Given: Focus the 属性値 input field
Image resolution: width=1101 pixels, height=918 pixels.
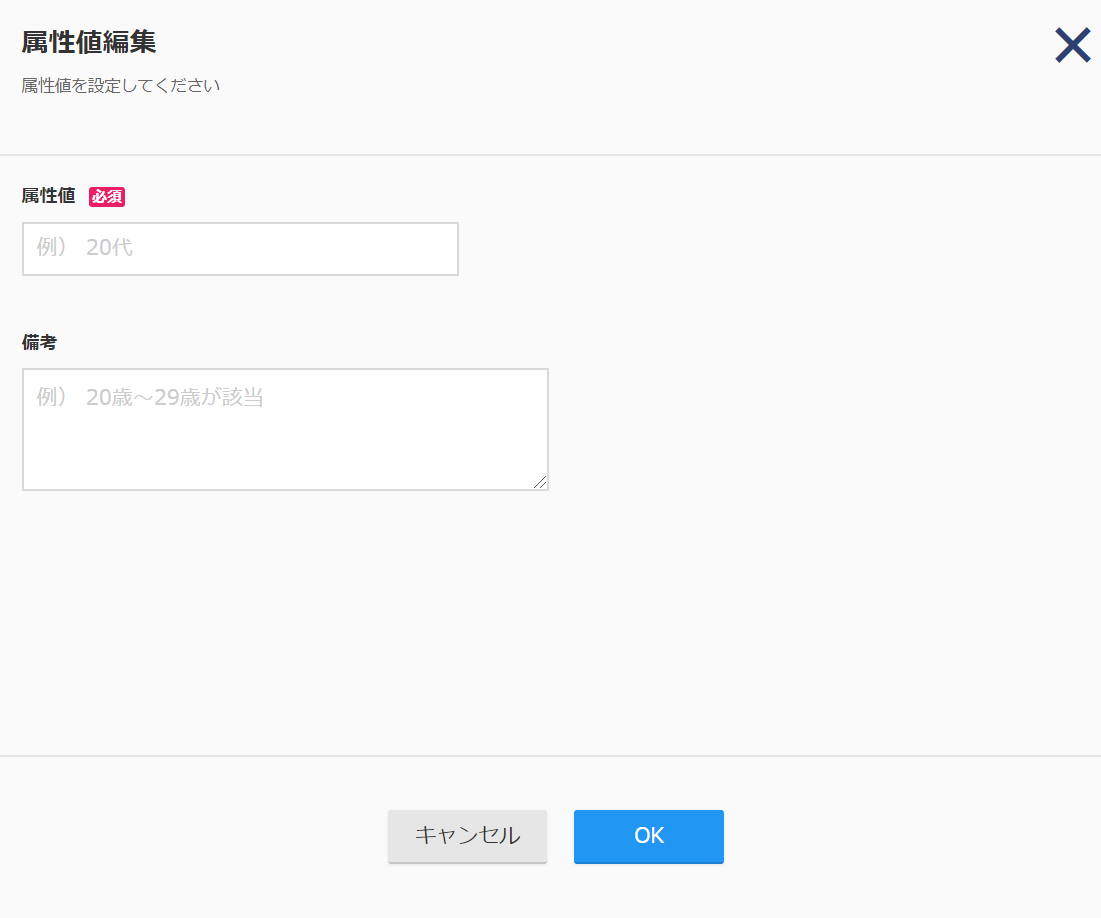Looking at the screenshot, I should (240, 249).
